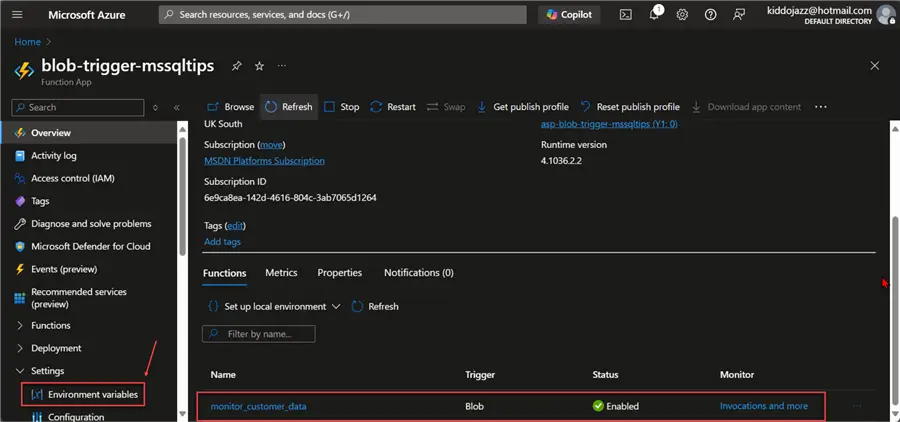Screen dimensions: 900x422
Task: Switch to the Functions tab
Action: click(x=224, y=273)
